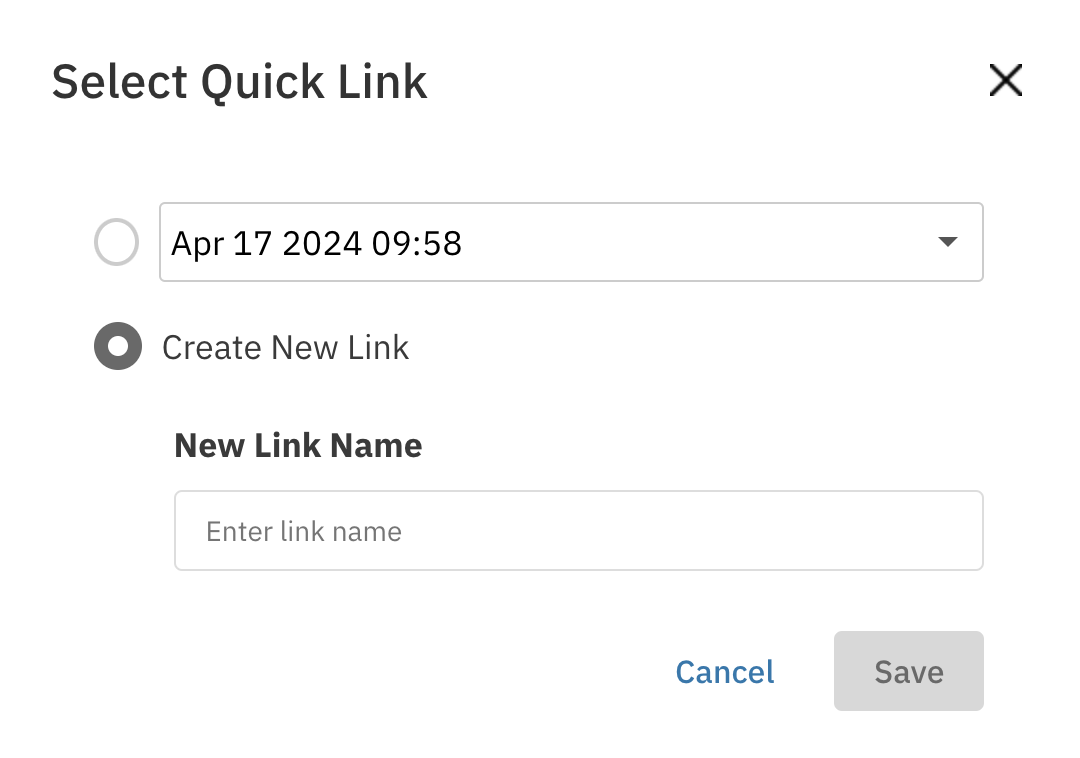Click the Create New Link label text
Viewport: 1080px width, 758px height.
(285, 347)
